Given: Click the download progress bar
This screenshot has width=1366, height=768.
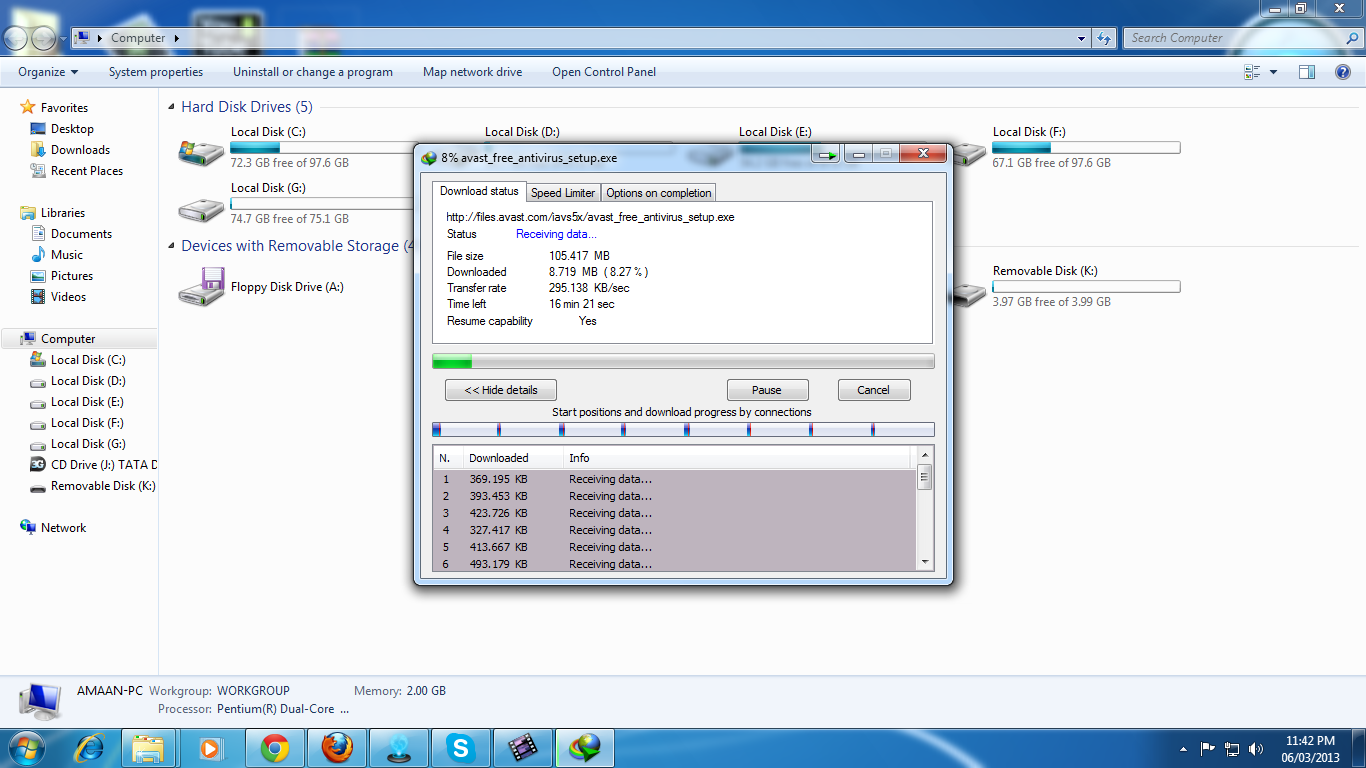Looking at the screenshot, I should (683, 361).
